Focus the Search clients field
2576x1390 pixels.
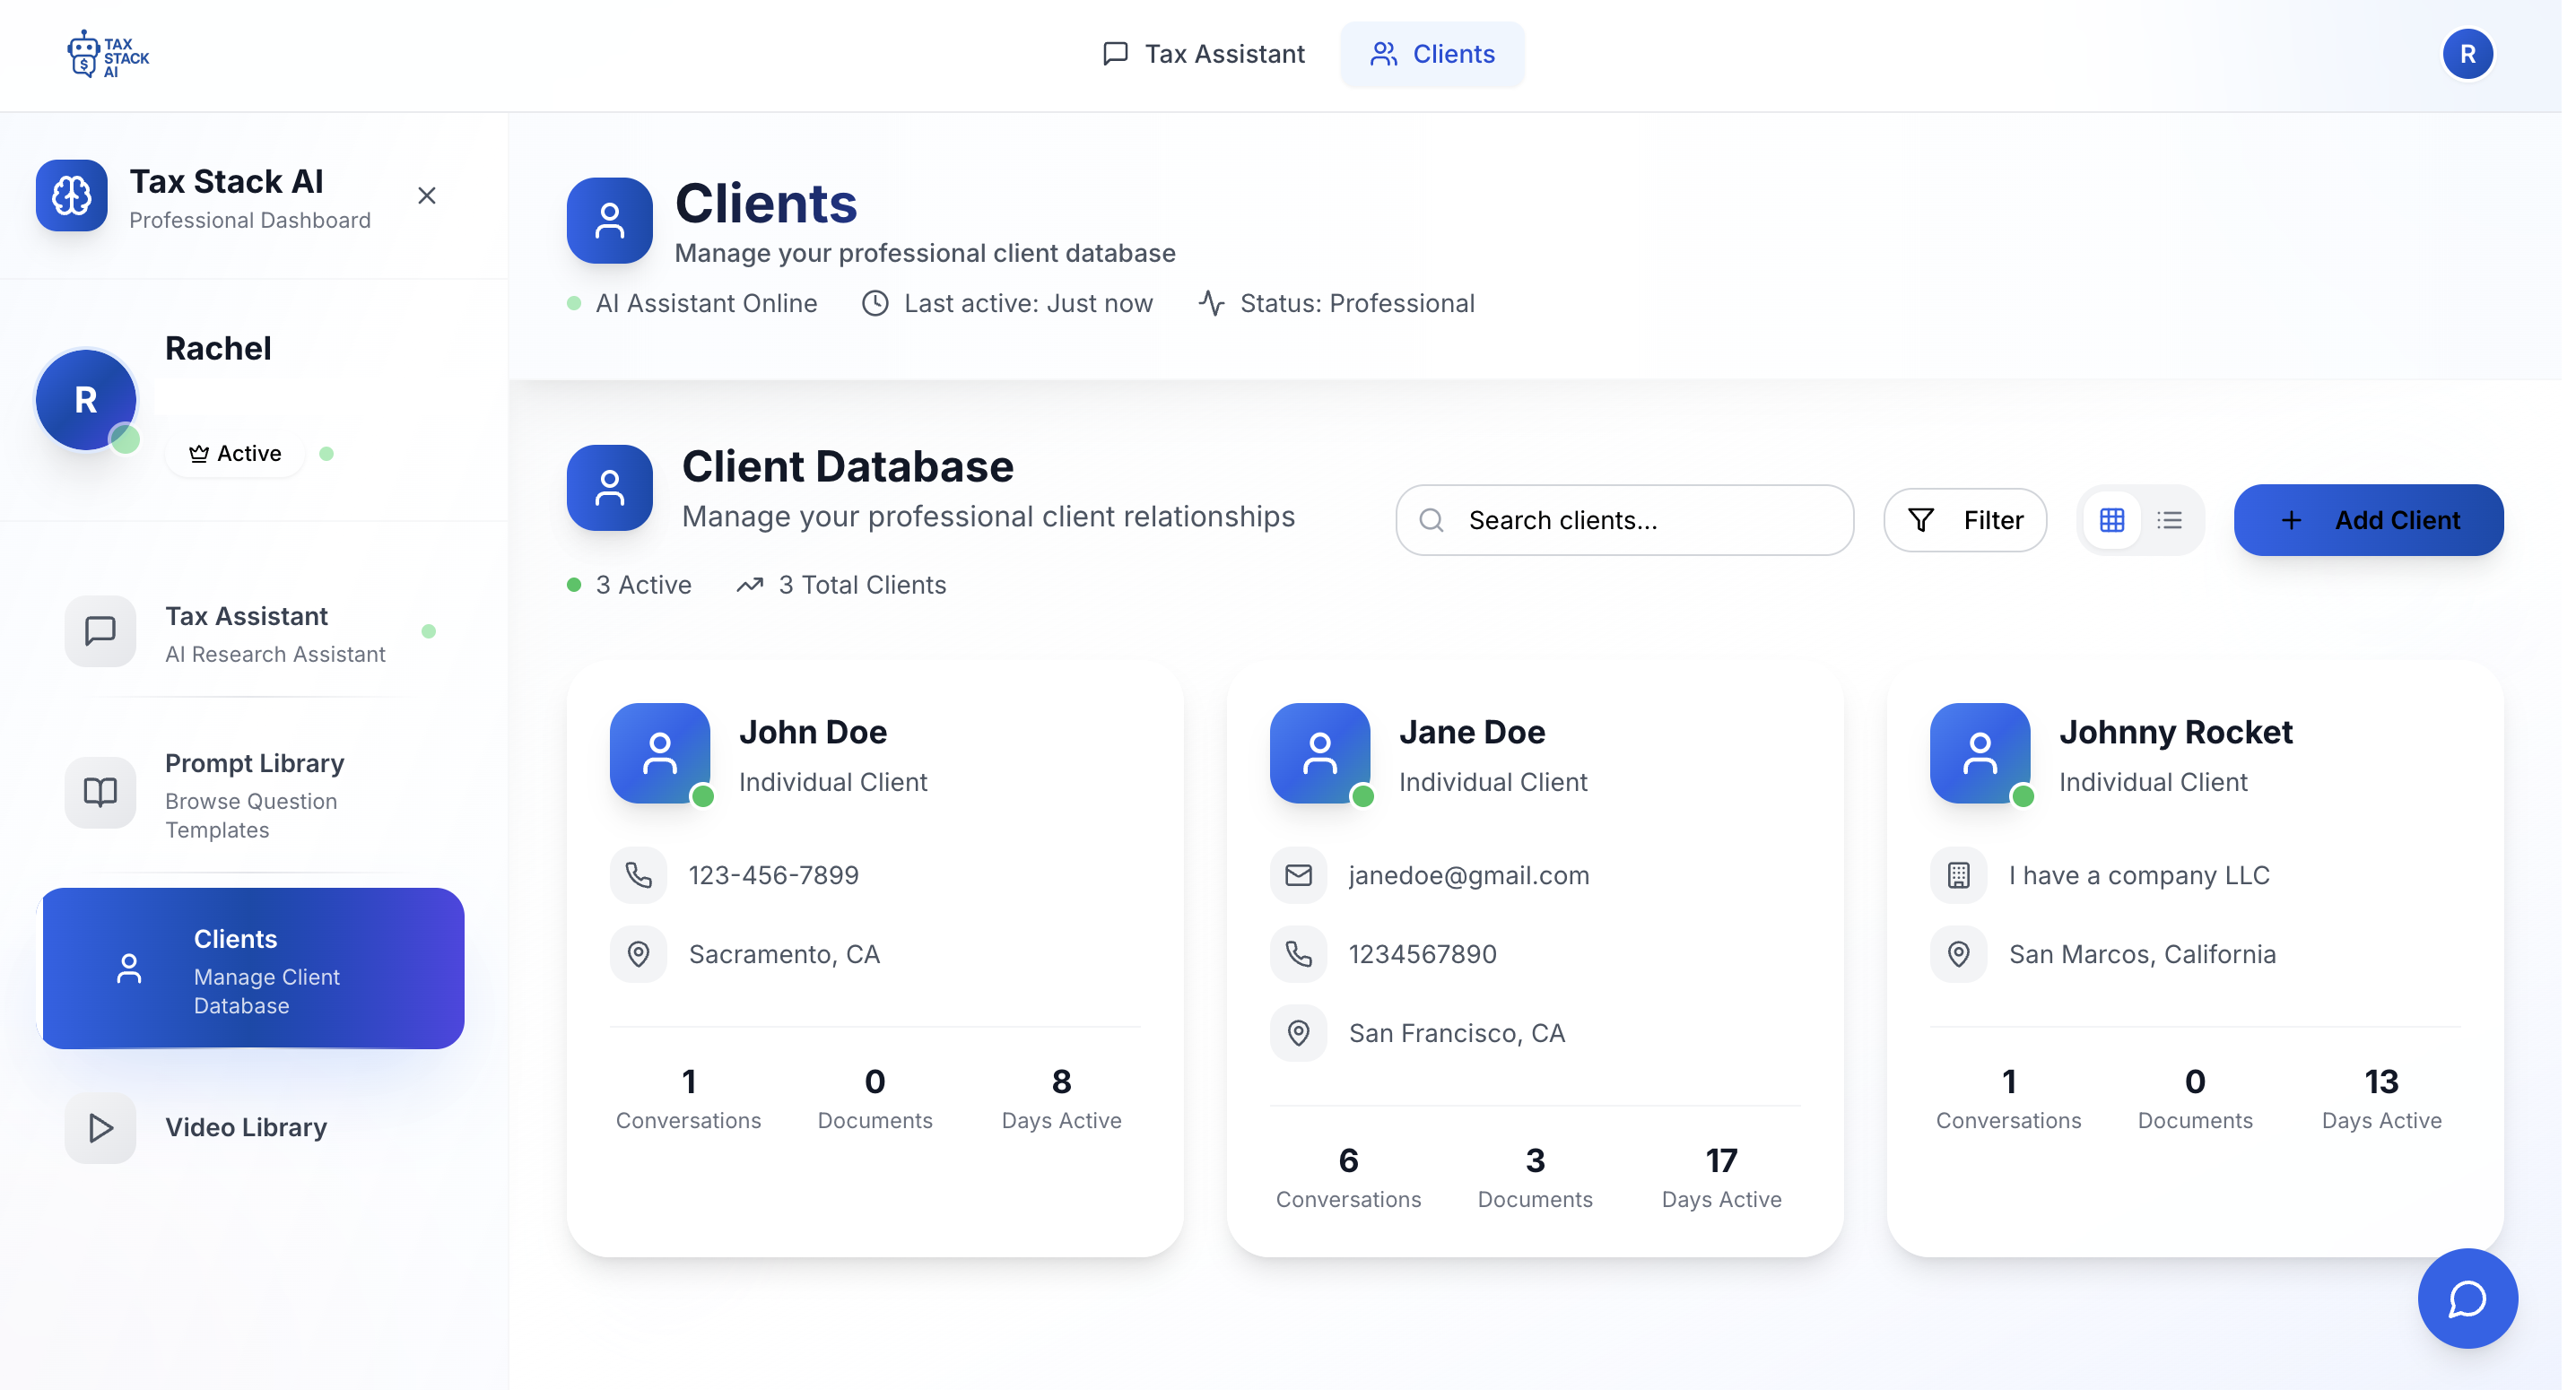pyautogui.click(x=1624, y=520)
